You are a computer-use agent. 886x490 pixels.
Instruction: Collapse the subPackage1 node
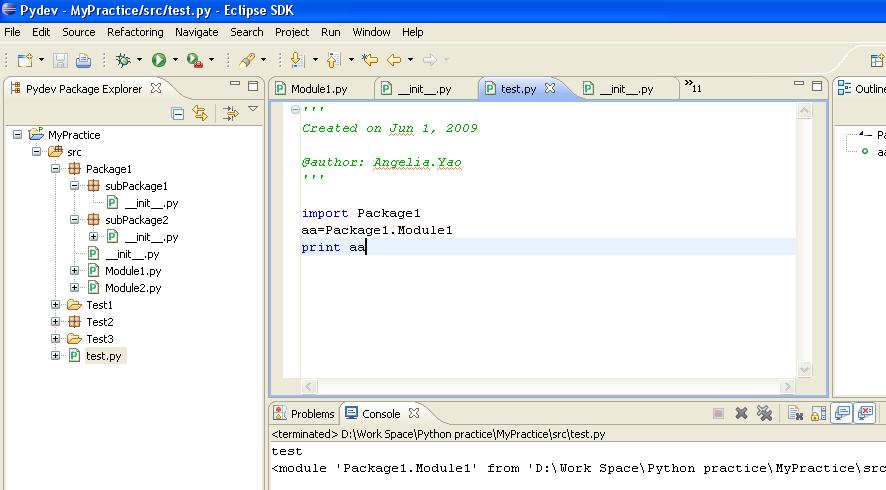(74, 185)
